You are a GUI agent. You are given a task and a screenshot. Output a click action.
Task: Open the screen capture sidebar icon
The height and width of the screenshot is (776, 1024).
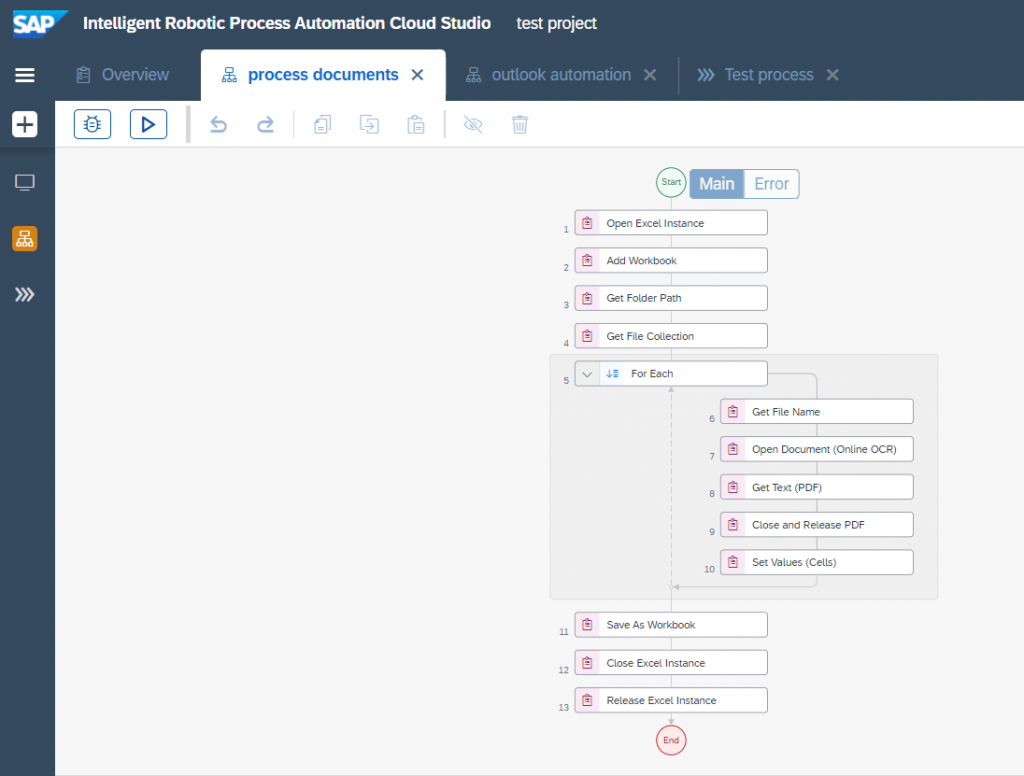tap(25, 182)
